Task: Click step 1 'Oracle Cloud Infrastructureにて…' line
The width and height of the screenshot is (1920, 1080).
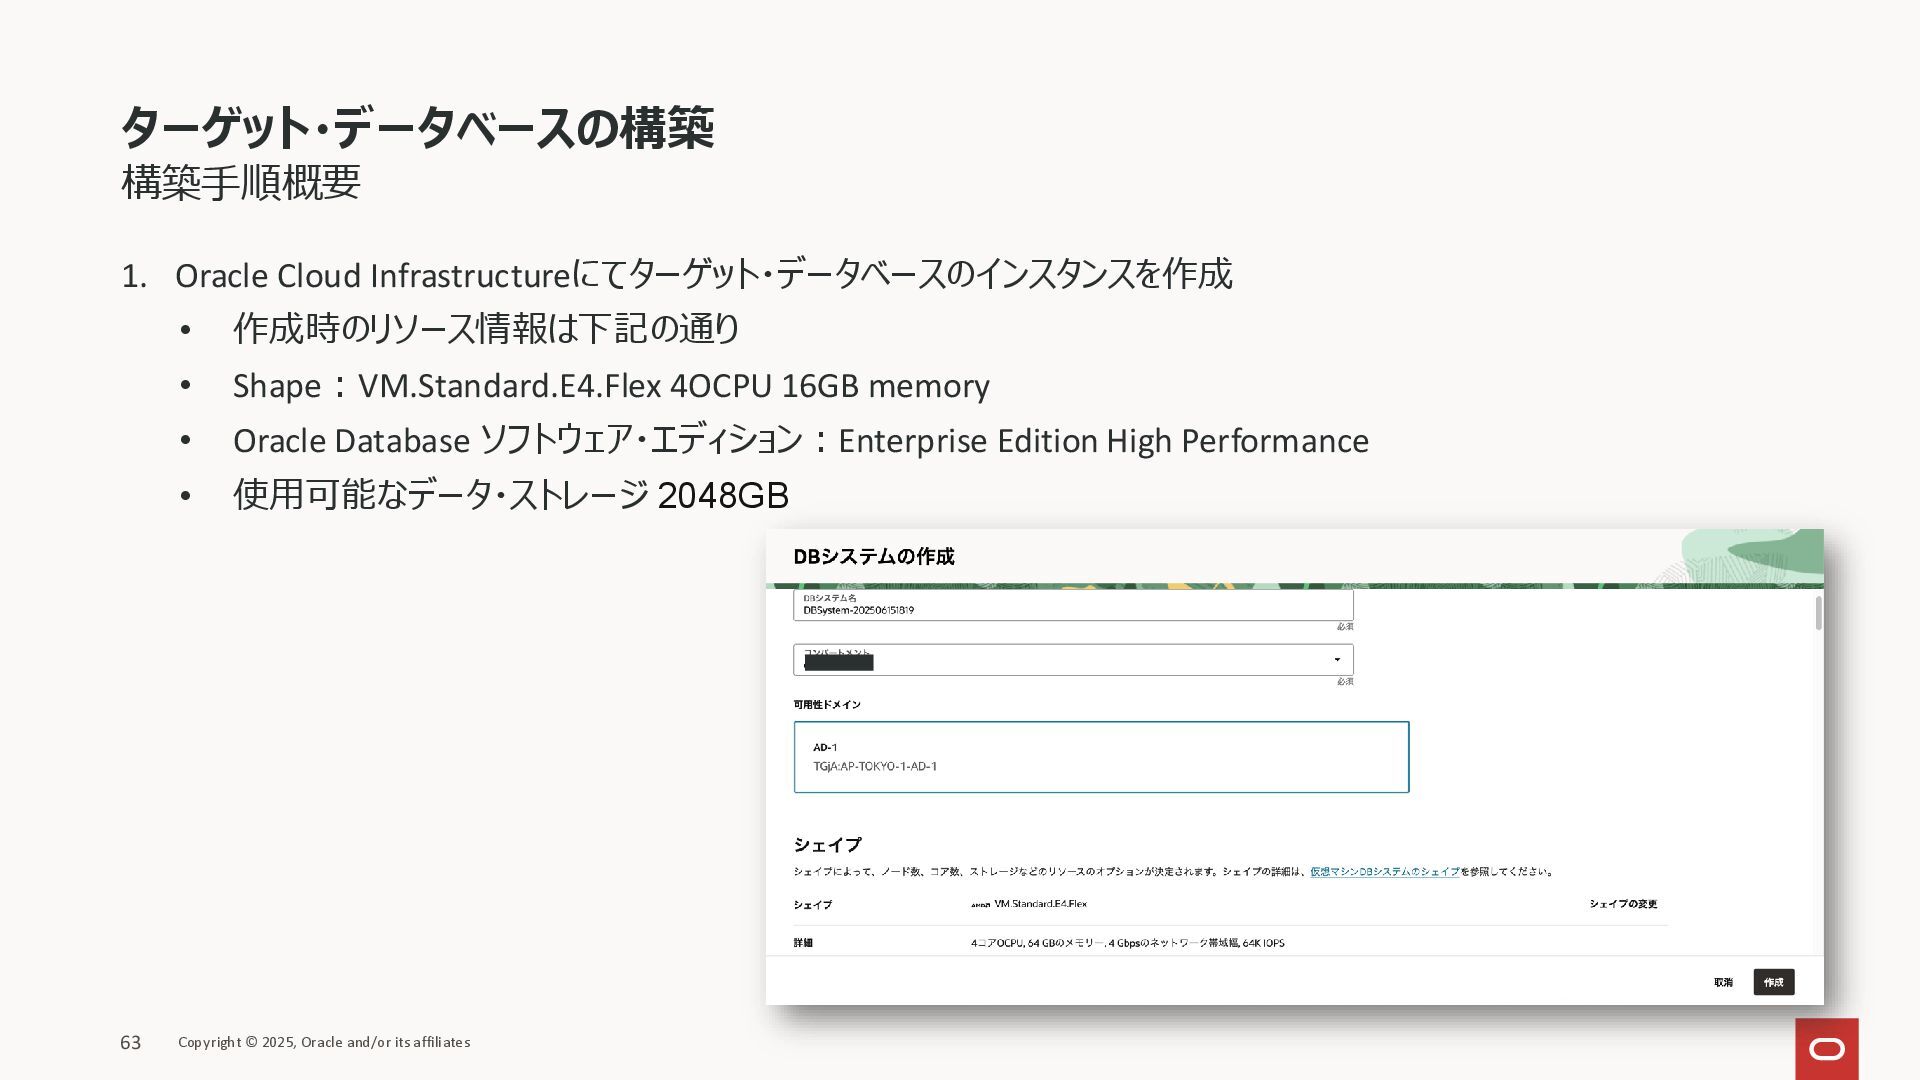Action: pos(703,275)
